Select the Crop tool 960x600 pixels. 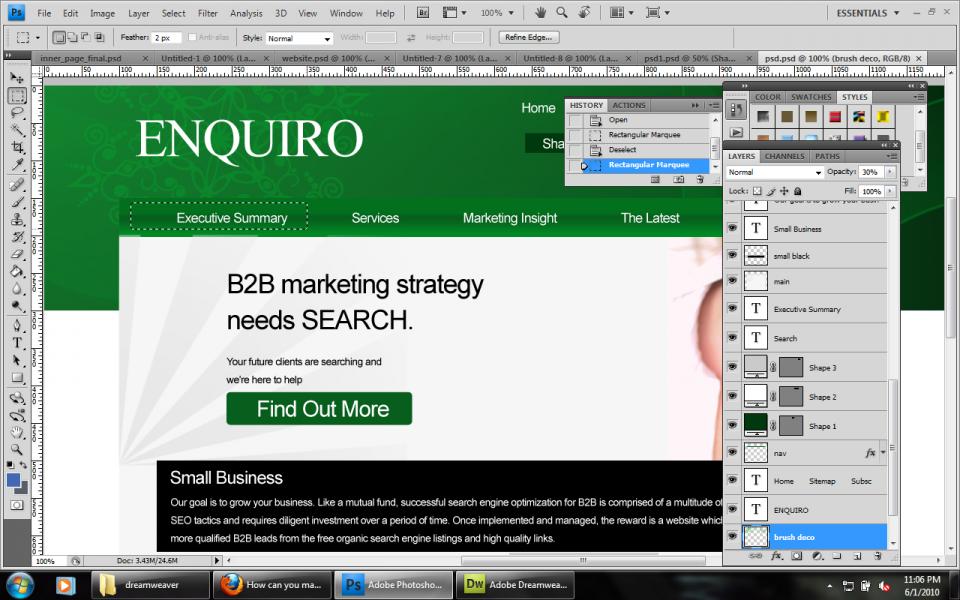pyautogui.click(x=17, y=147)
